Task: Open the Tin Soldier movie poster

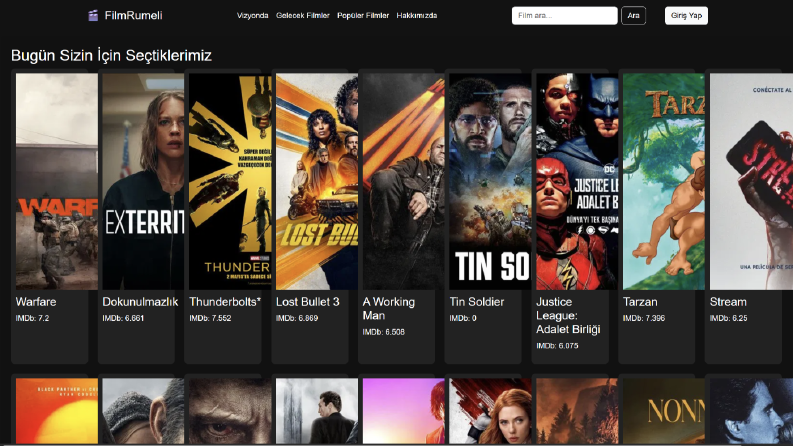Action: point(490,182)
